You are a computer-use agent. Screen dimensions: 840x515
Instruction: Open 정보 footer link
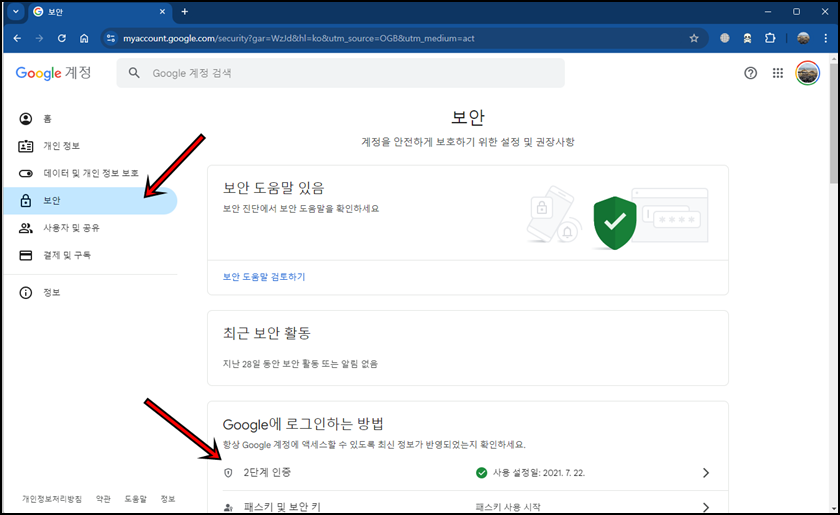click(168, 499)
